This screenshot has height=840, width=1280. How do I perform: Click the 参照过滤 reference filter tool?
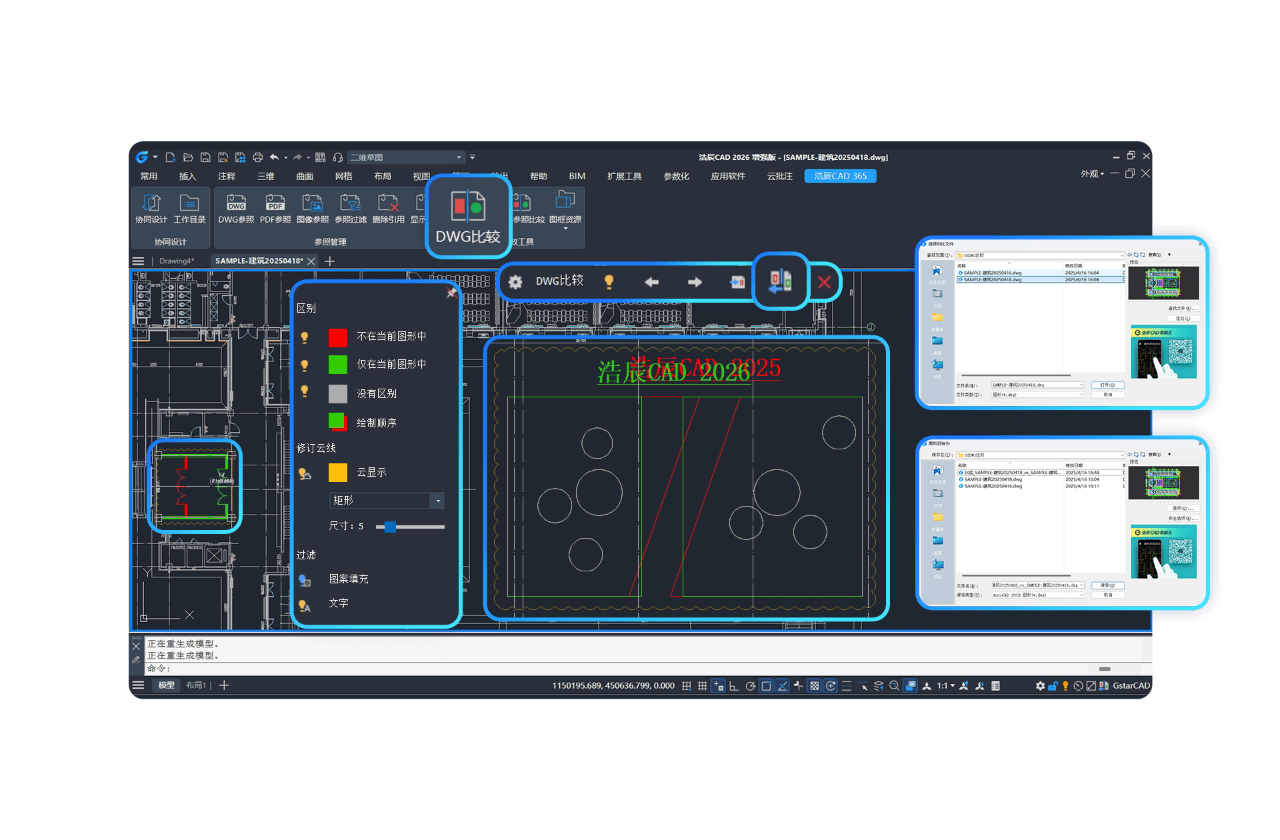tap(350, 208)
